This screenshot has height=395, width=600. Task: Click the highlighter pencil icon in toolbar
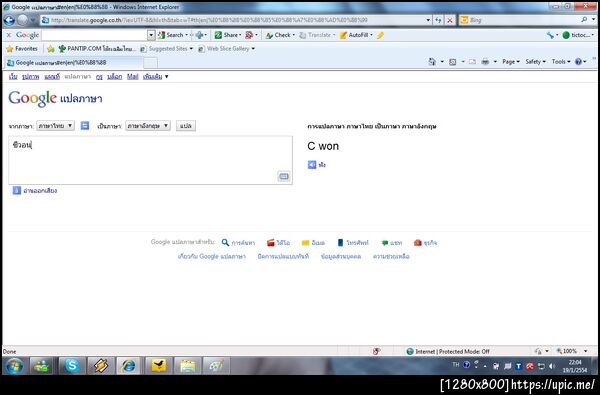point(380,35)
